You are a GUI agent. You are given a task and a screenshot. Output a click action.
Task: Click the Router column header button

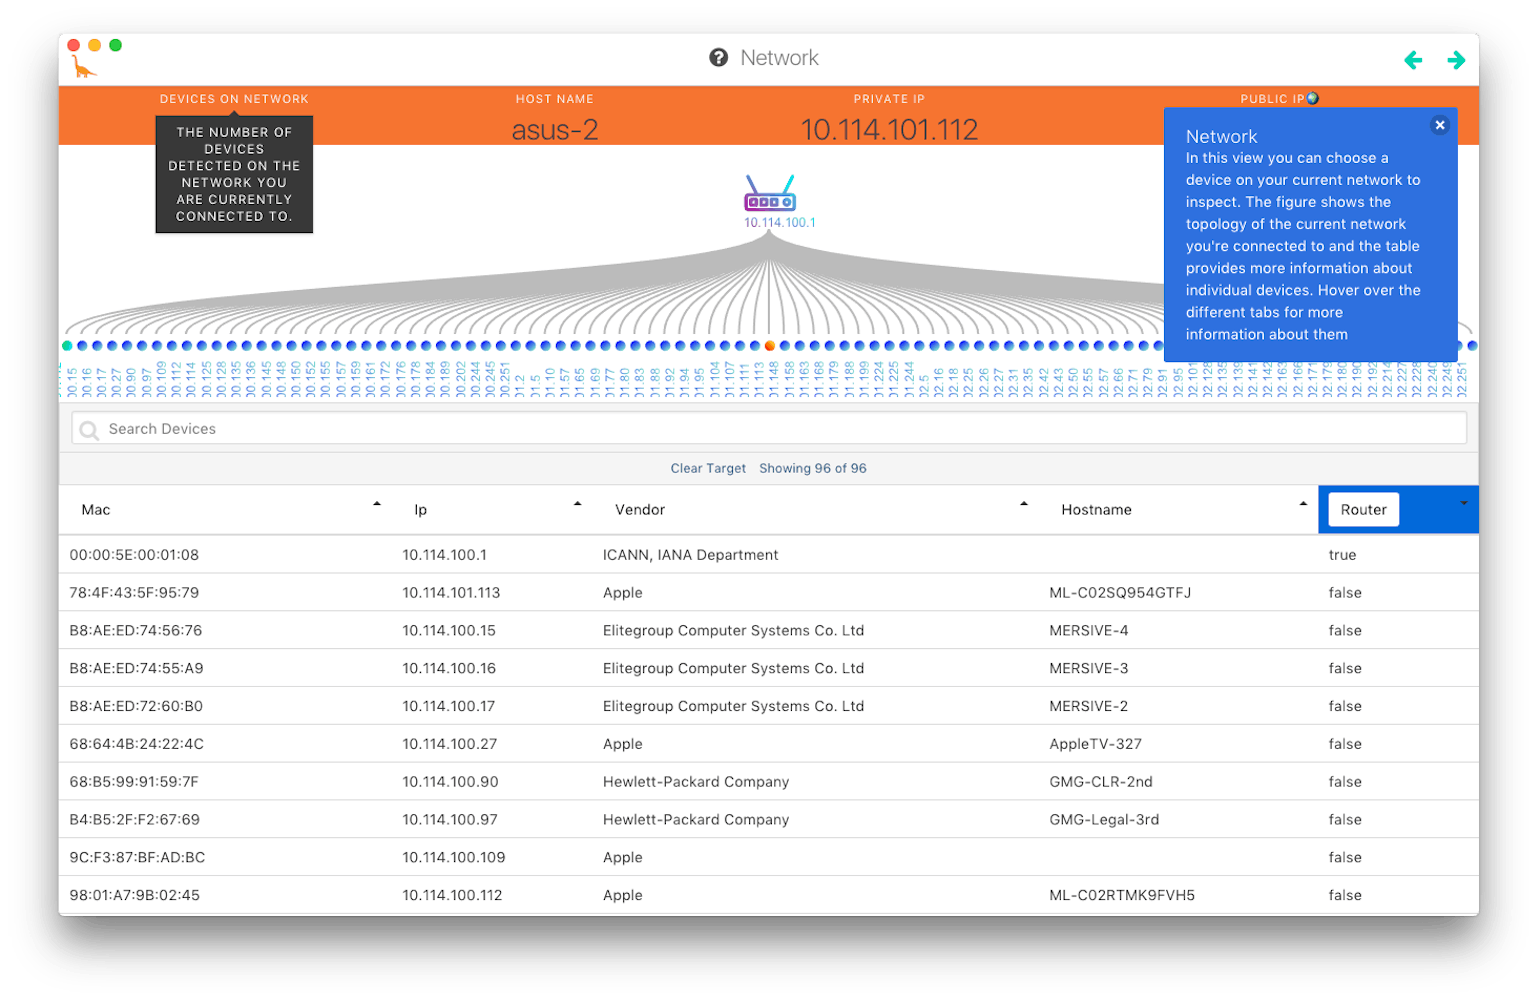pyautogui.click(x=1363, y=510)
